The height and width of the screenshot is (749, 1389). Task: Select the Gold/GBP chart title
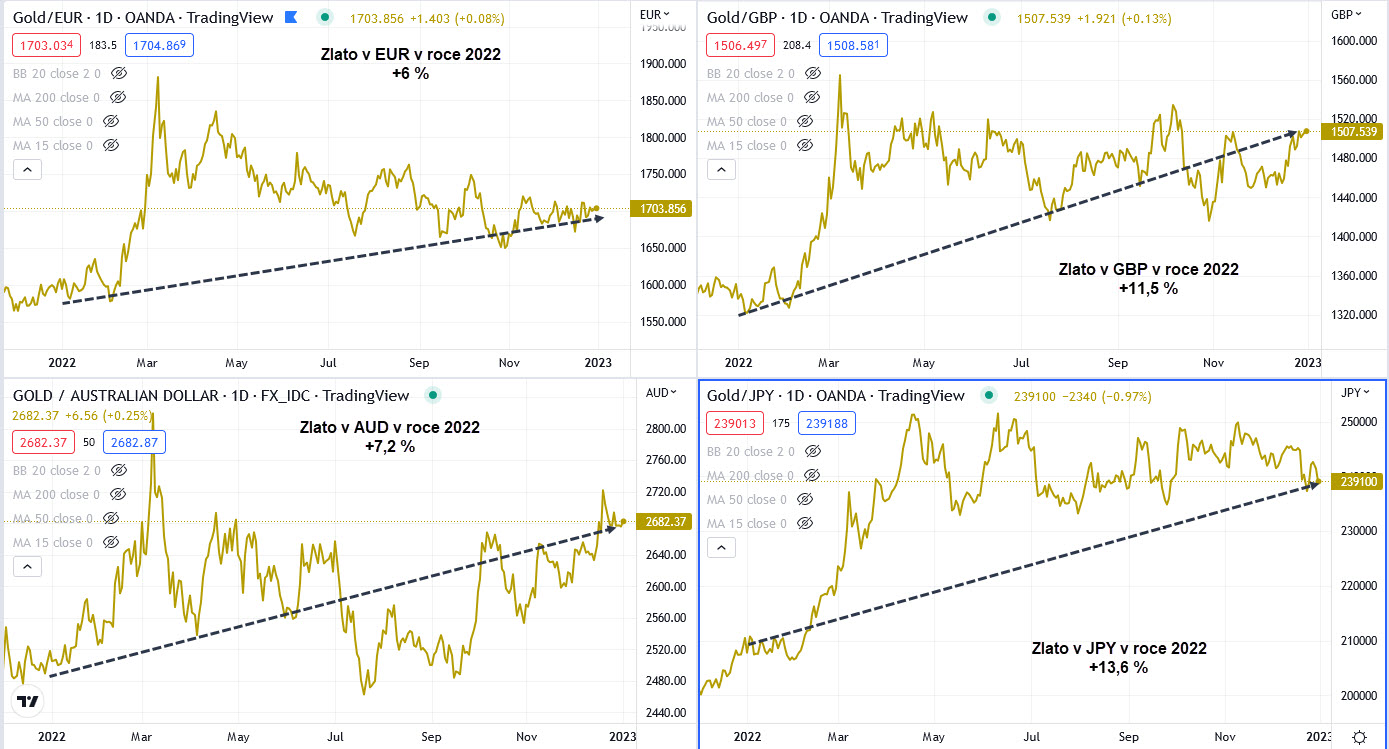[x=837, y=18]
